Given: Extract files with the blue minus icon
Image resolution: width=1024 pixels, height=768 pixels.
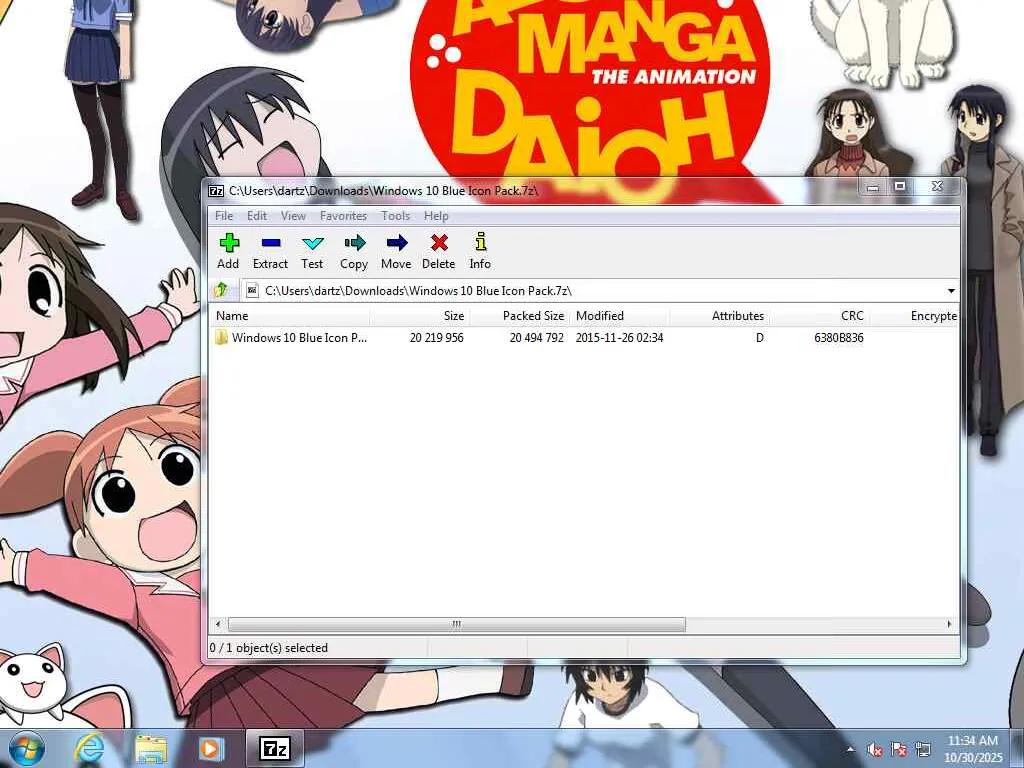Looking at the screenshot, I should [270, 251].
